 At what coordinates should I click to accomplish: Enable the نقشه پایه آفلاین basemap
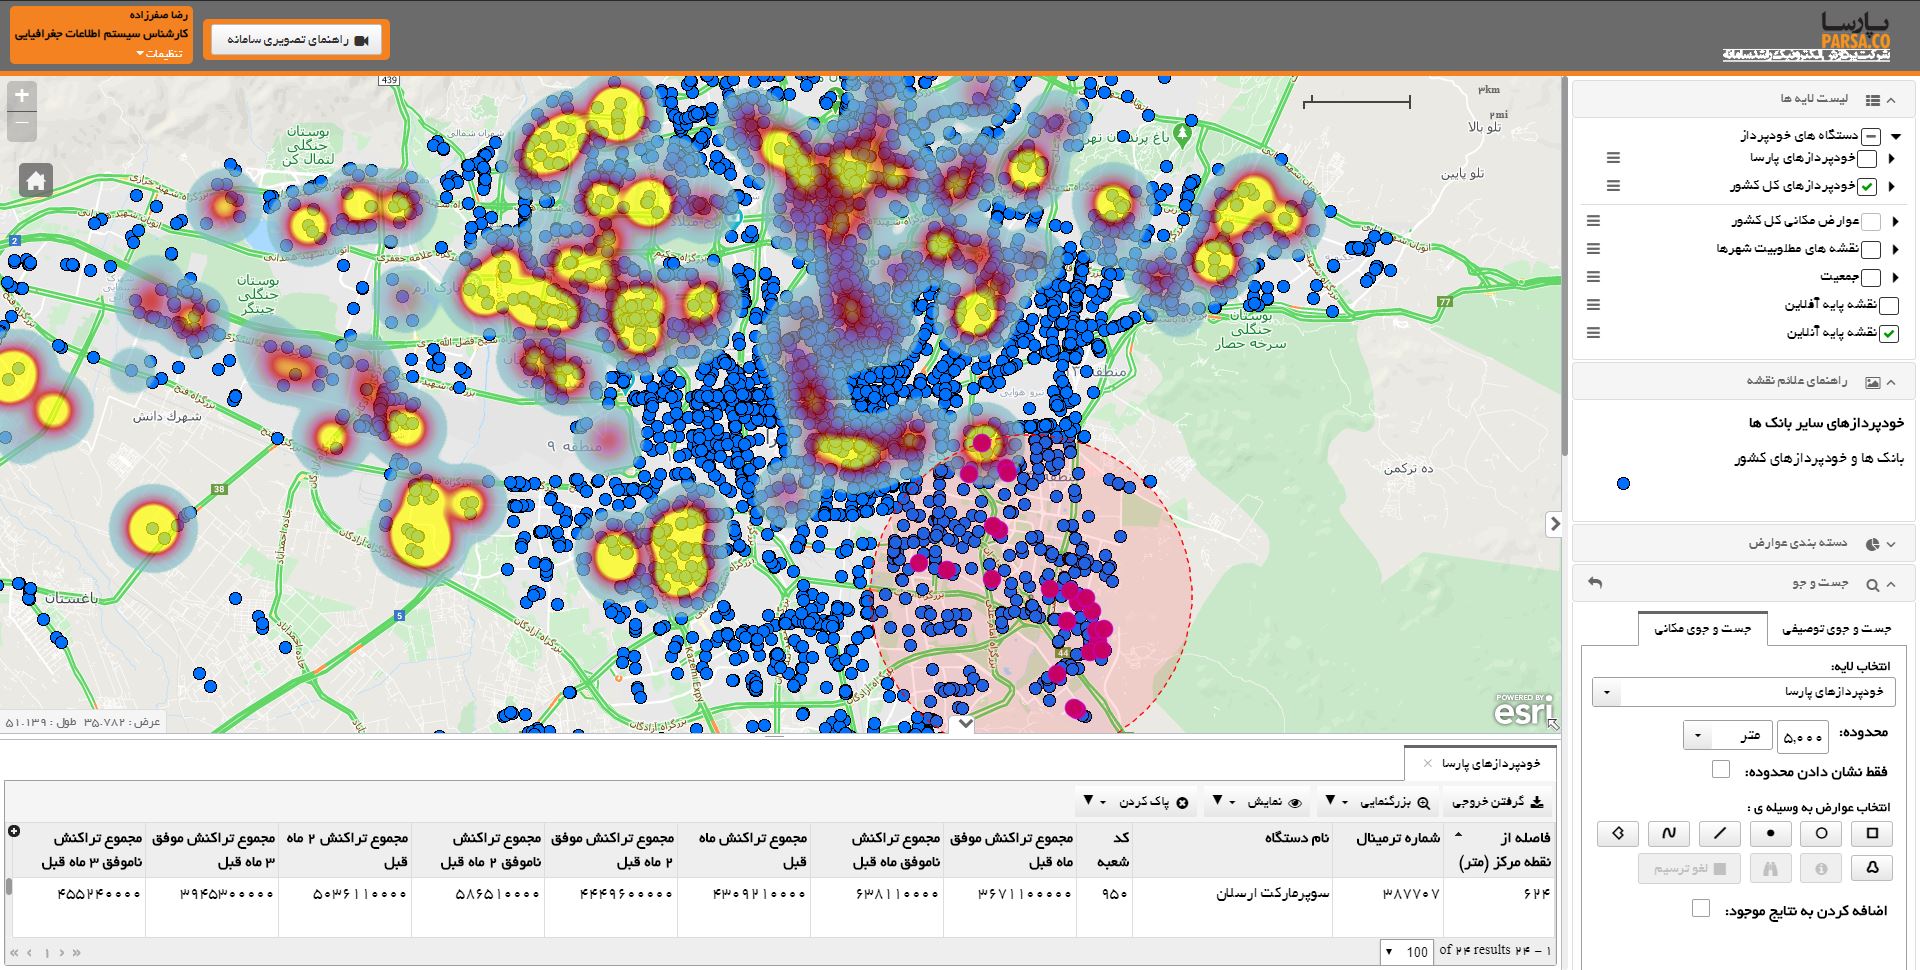click(1889, 306)
